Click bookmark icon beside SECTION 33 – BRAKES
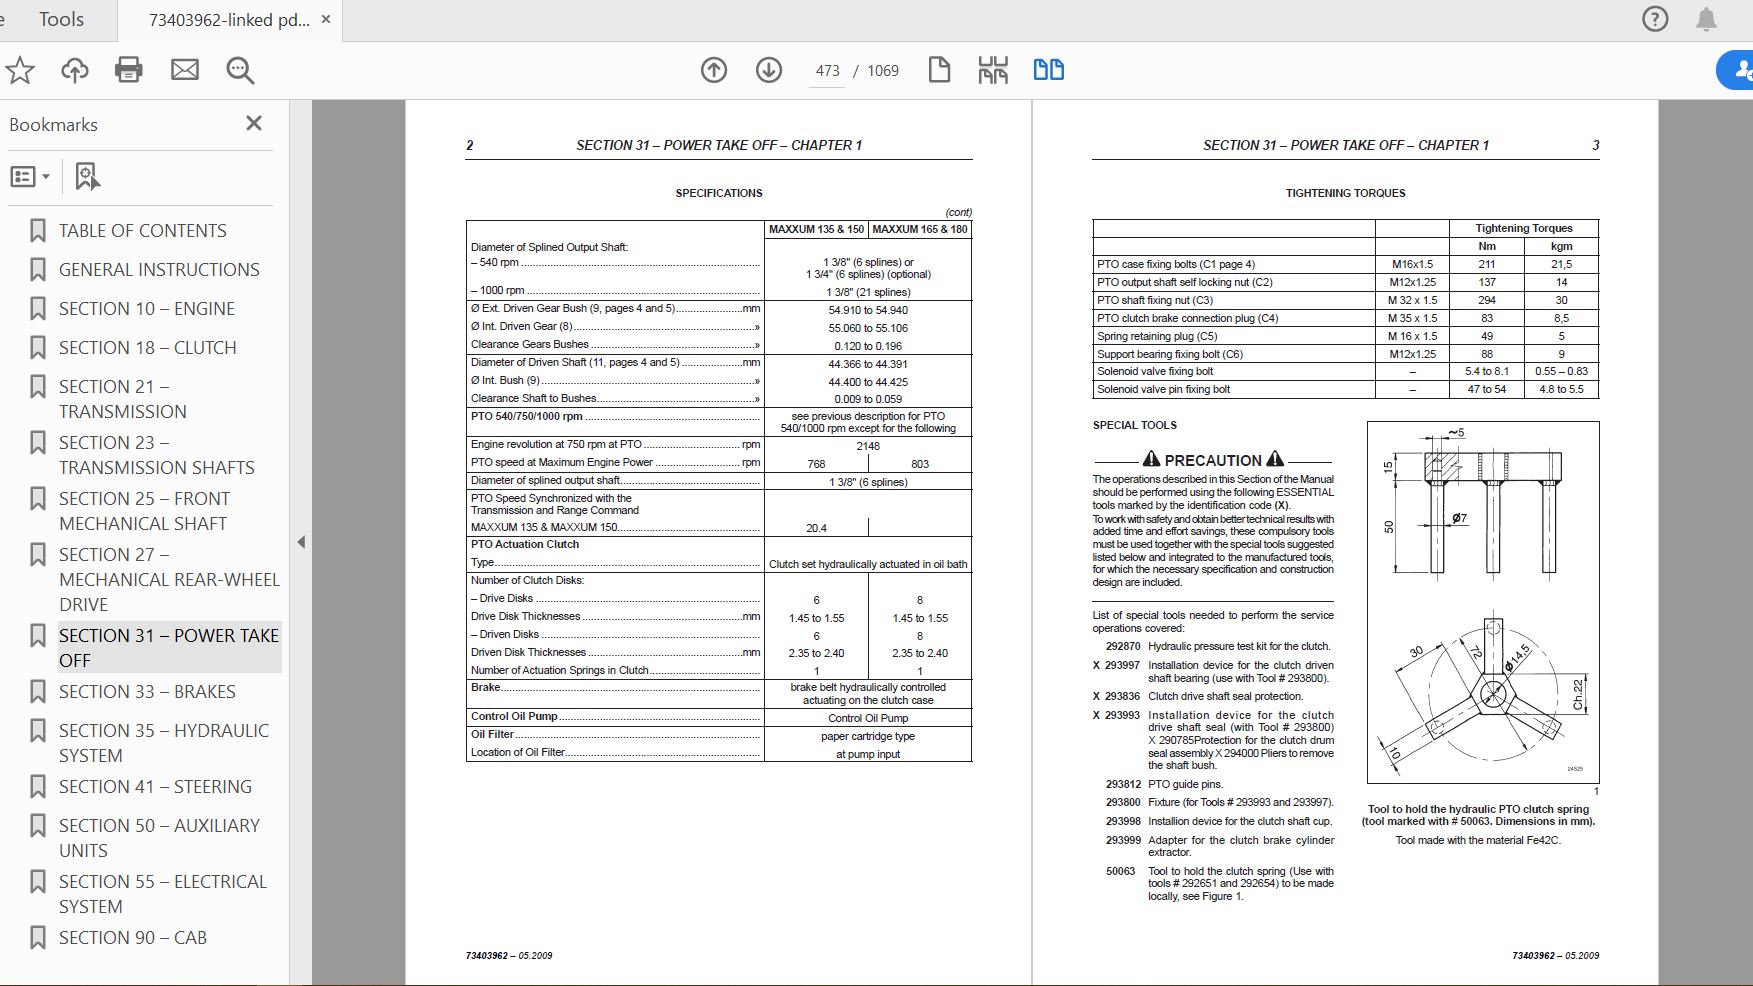The width and height of the screenshot is (1753, 986). coord(38,692)
